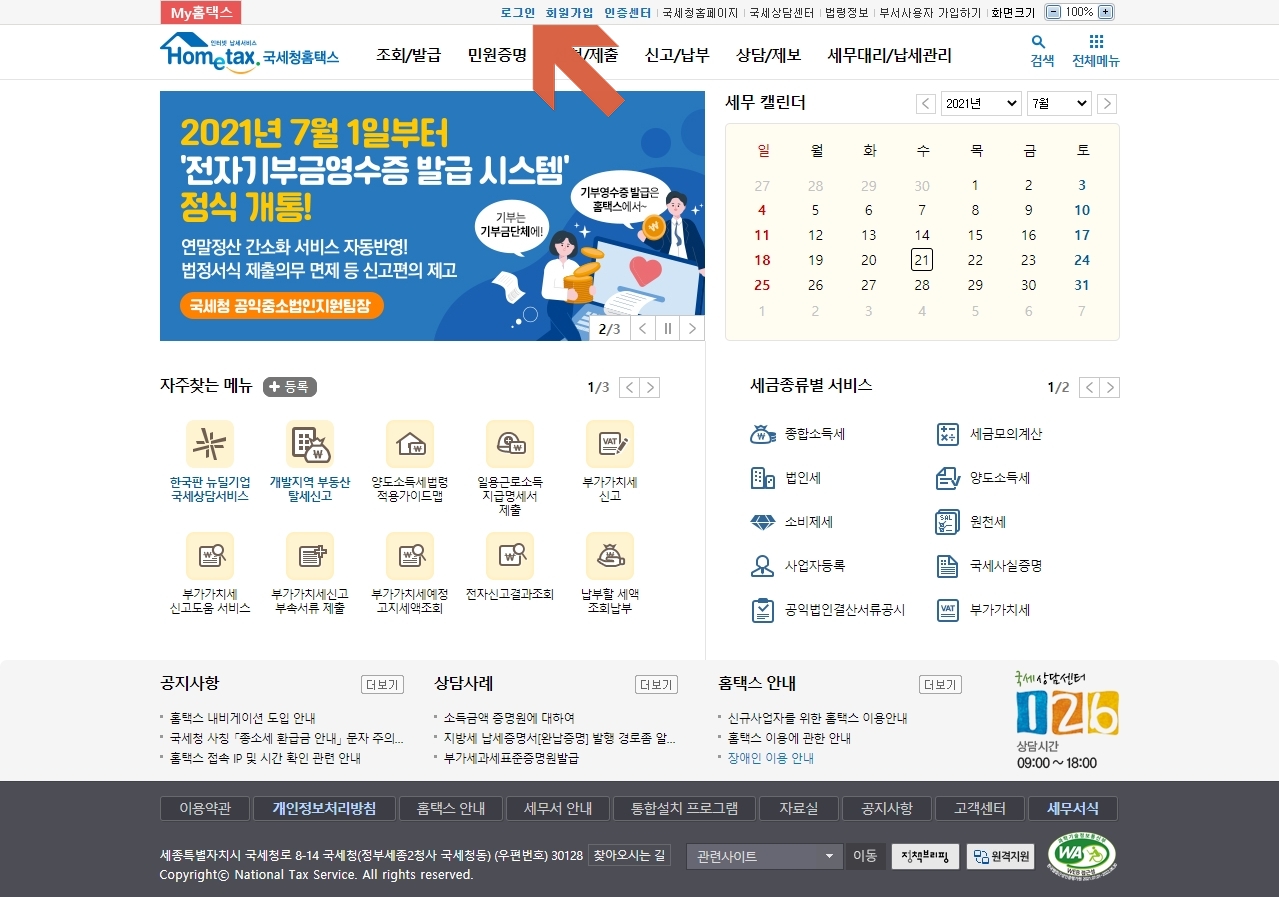Go to previous calendar month
The height and width of the screenshot is (897, 1279).
click(x=926, y=104)
